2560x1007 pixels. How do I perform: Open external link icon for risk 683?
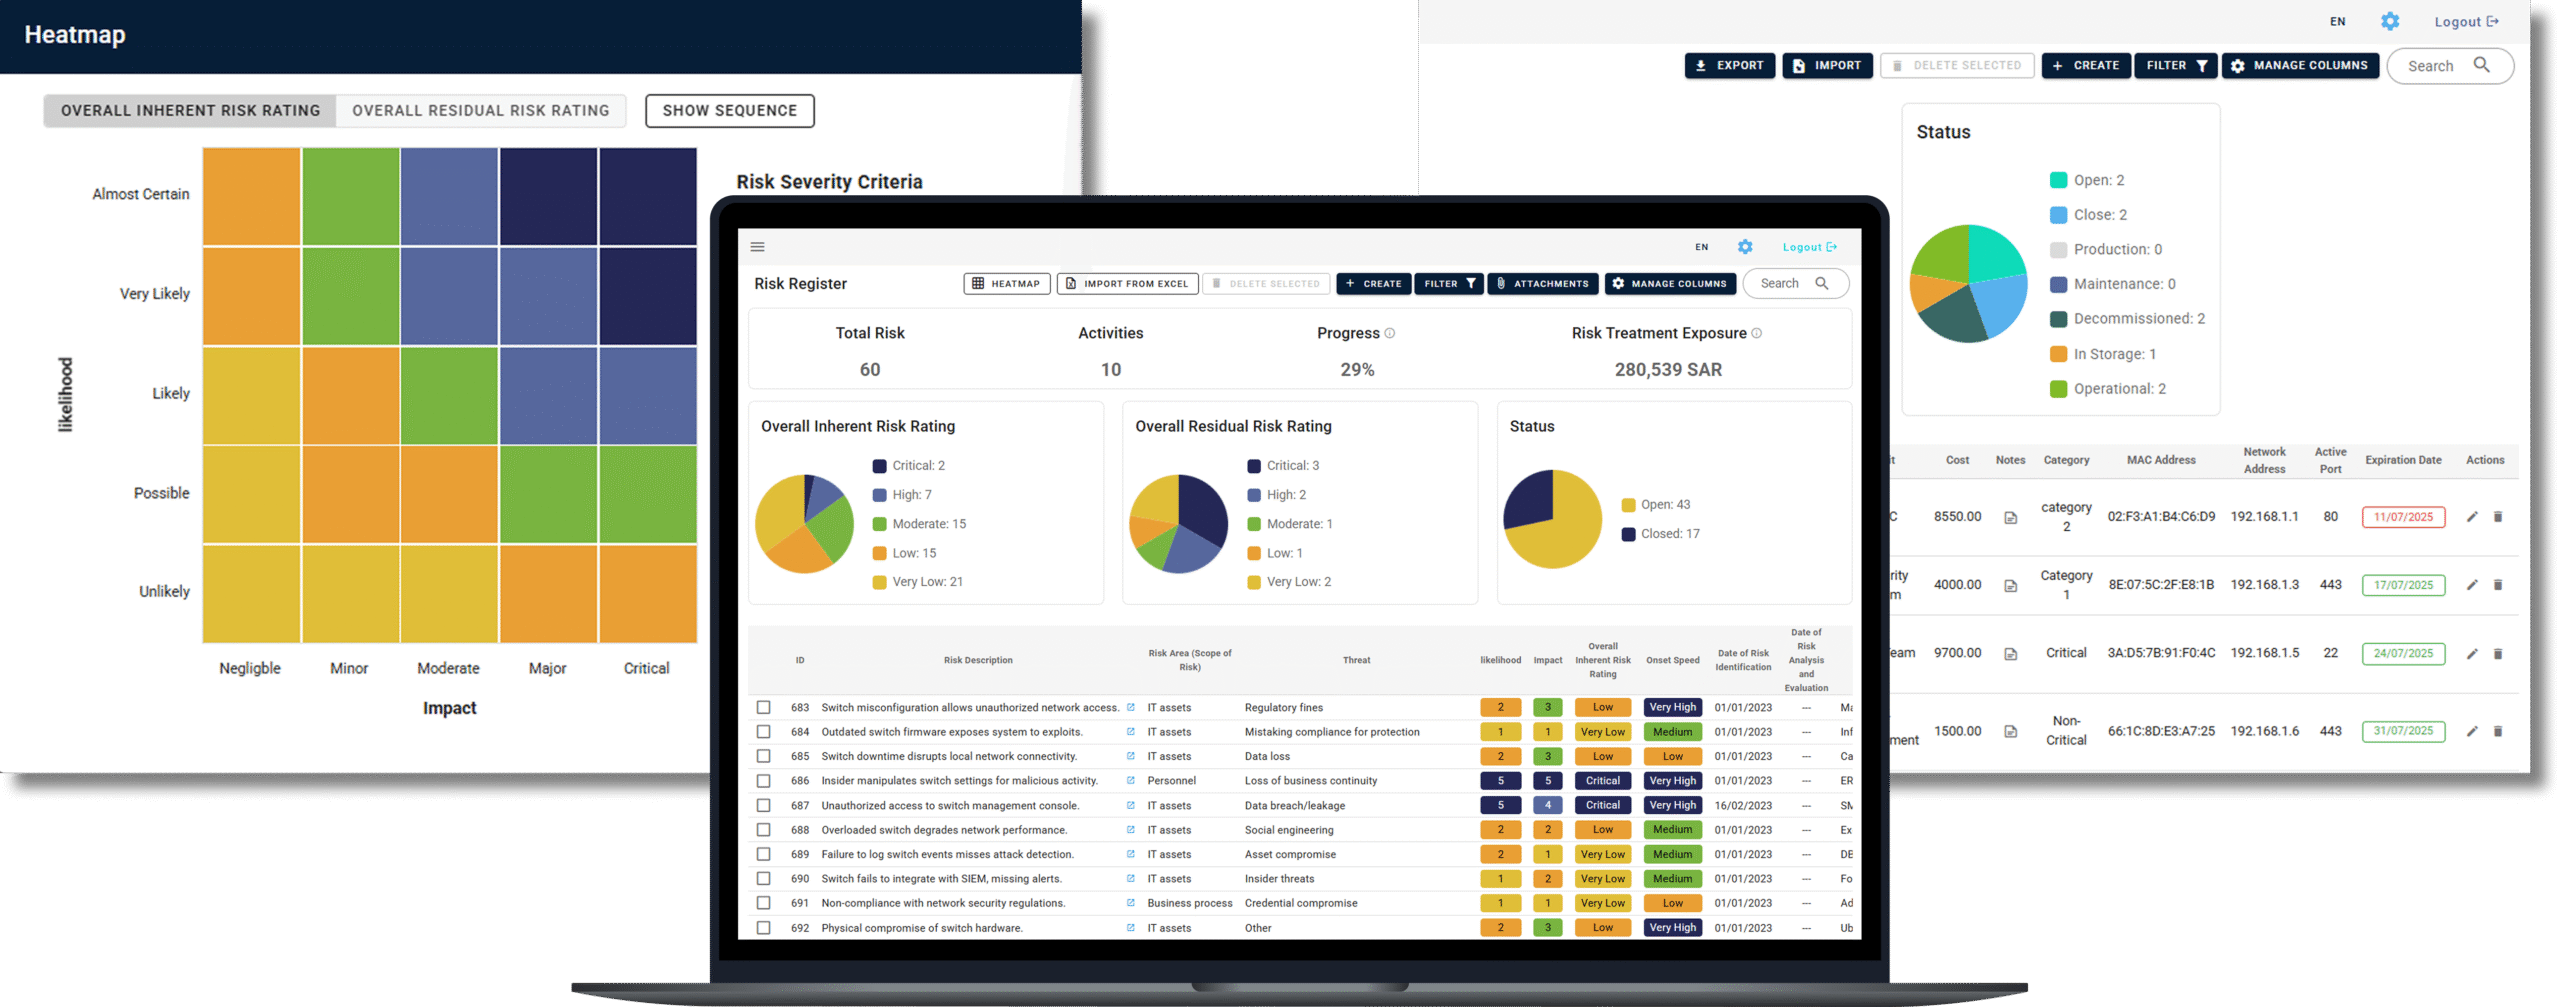point(1131,707)
